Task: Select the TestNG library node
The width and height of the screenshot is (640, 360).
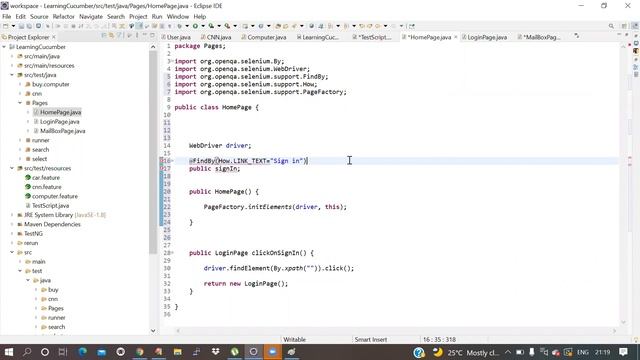Action: (33, 233)
